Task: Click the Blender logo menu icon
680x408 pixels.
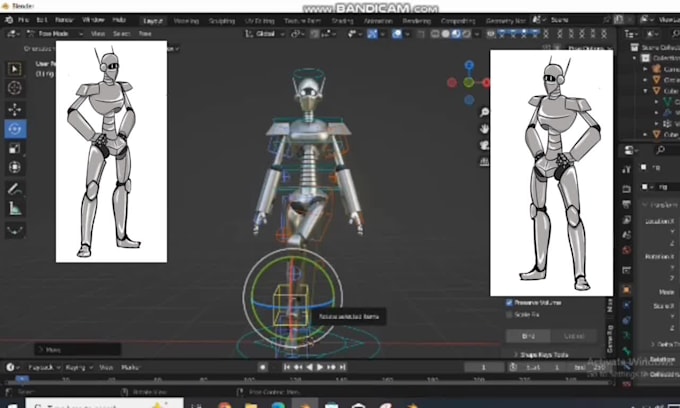Action: click(9, 20)
